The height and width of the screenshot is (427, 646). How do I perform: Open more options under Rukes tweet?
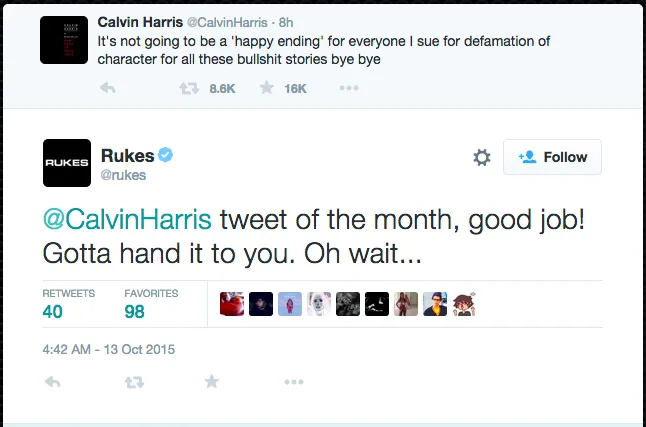point(293,382)
